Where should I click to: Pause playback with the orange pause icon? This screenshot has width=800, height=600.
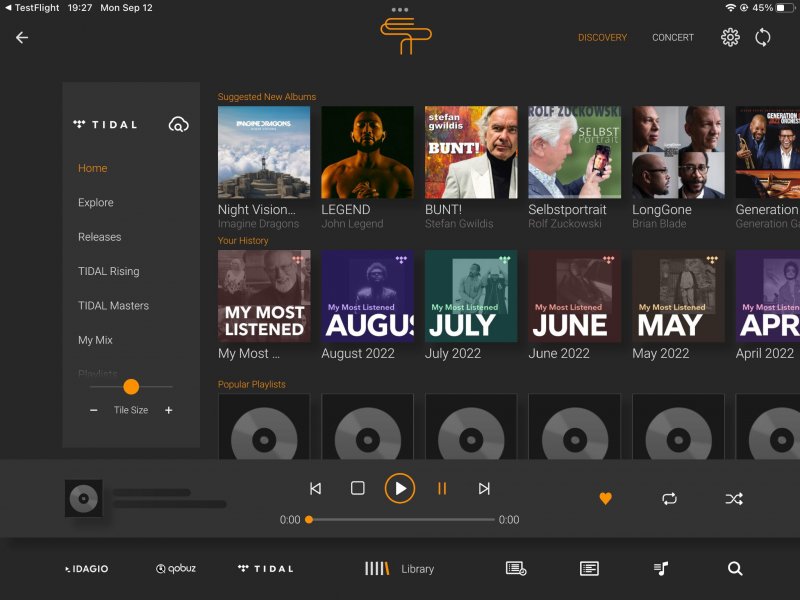pyautogui.click(x=442, y=489)
